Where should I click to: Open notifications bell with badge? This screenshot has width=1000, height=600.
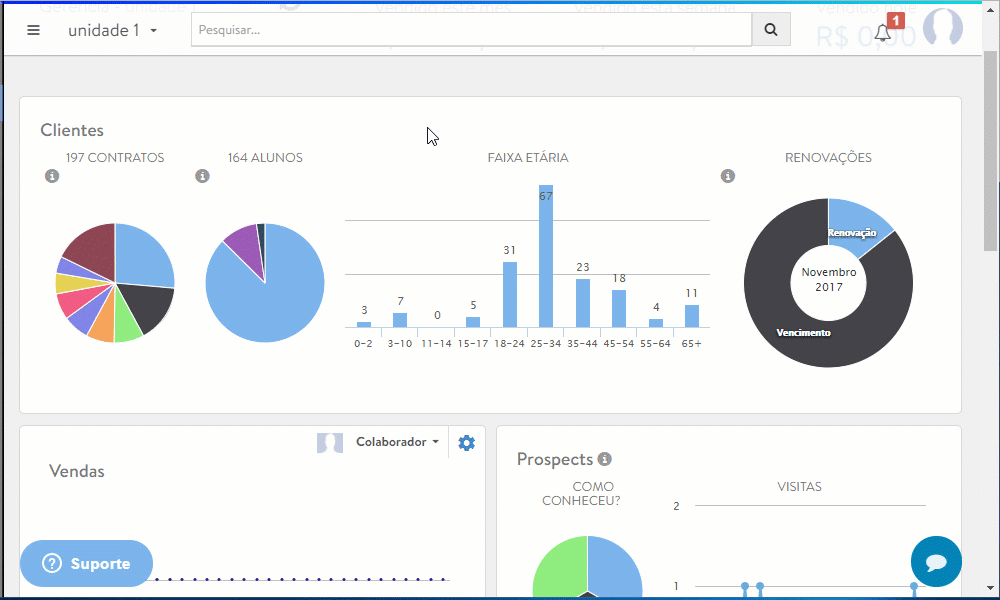883,32
